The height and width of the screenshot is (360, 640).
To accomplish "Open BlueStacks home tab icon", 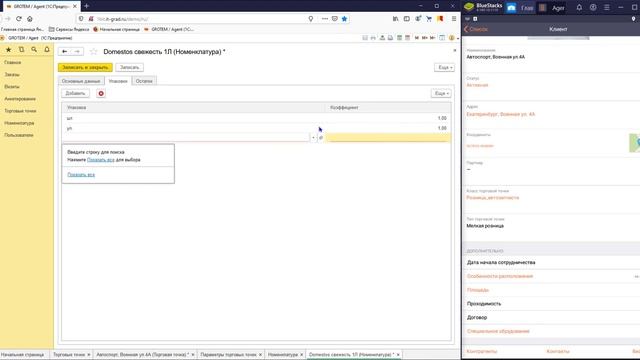I will click(x=511, y=8).
